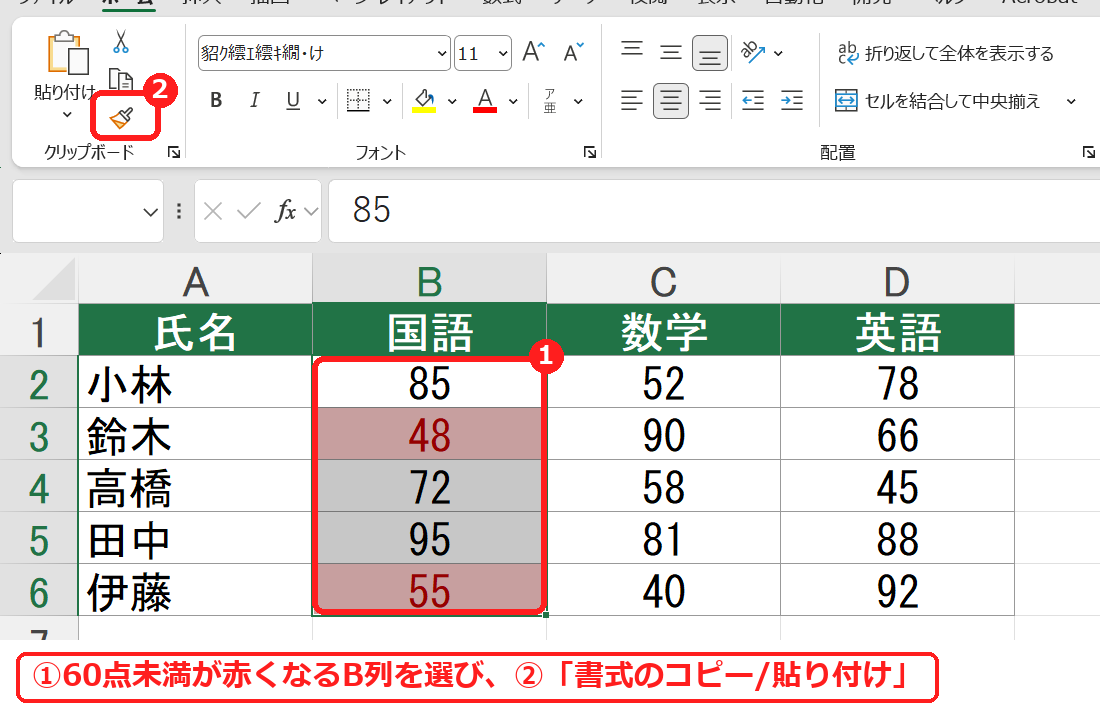Decrease font size with smaller A
The height and width of the screenshot is (710, 1100).
coord(573,53)
